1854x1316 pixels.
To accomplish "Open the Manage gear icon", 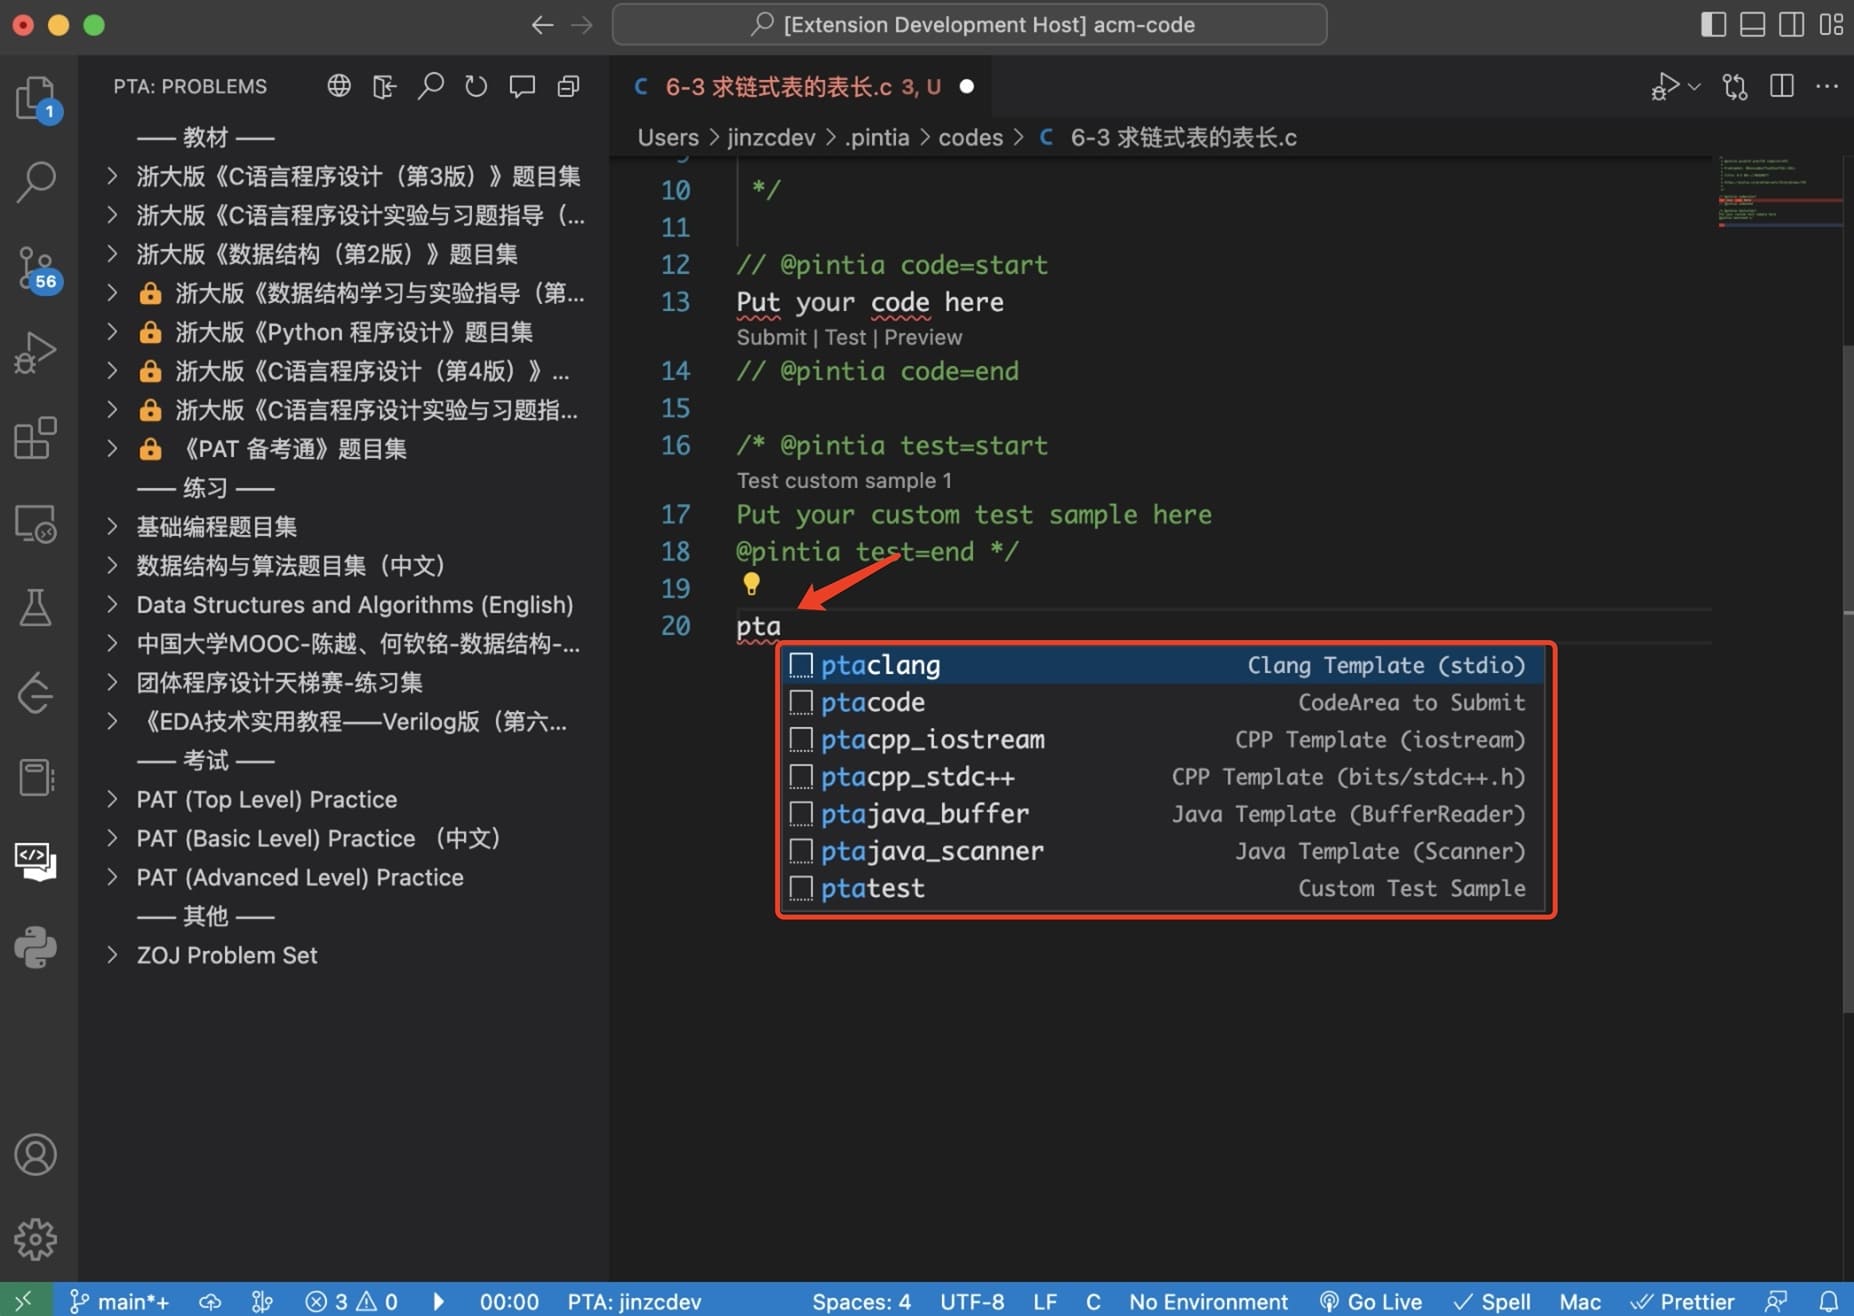I will click(x=36, y=1240).
